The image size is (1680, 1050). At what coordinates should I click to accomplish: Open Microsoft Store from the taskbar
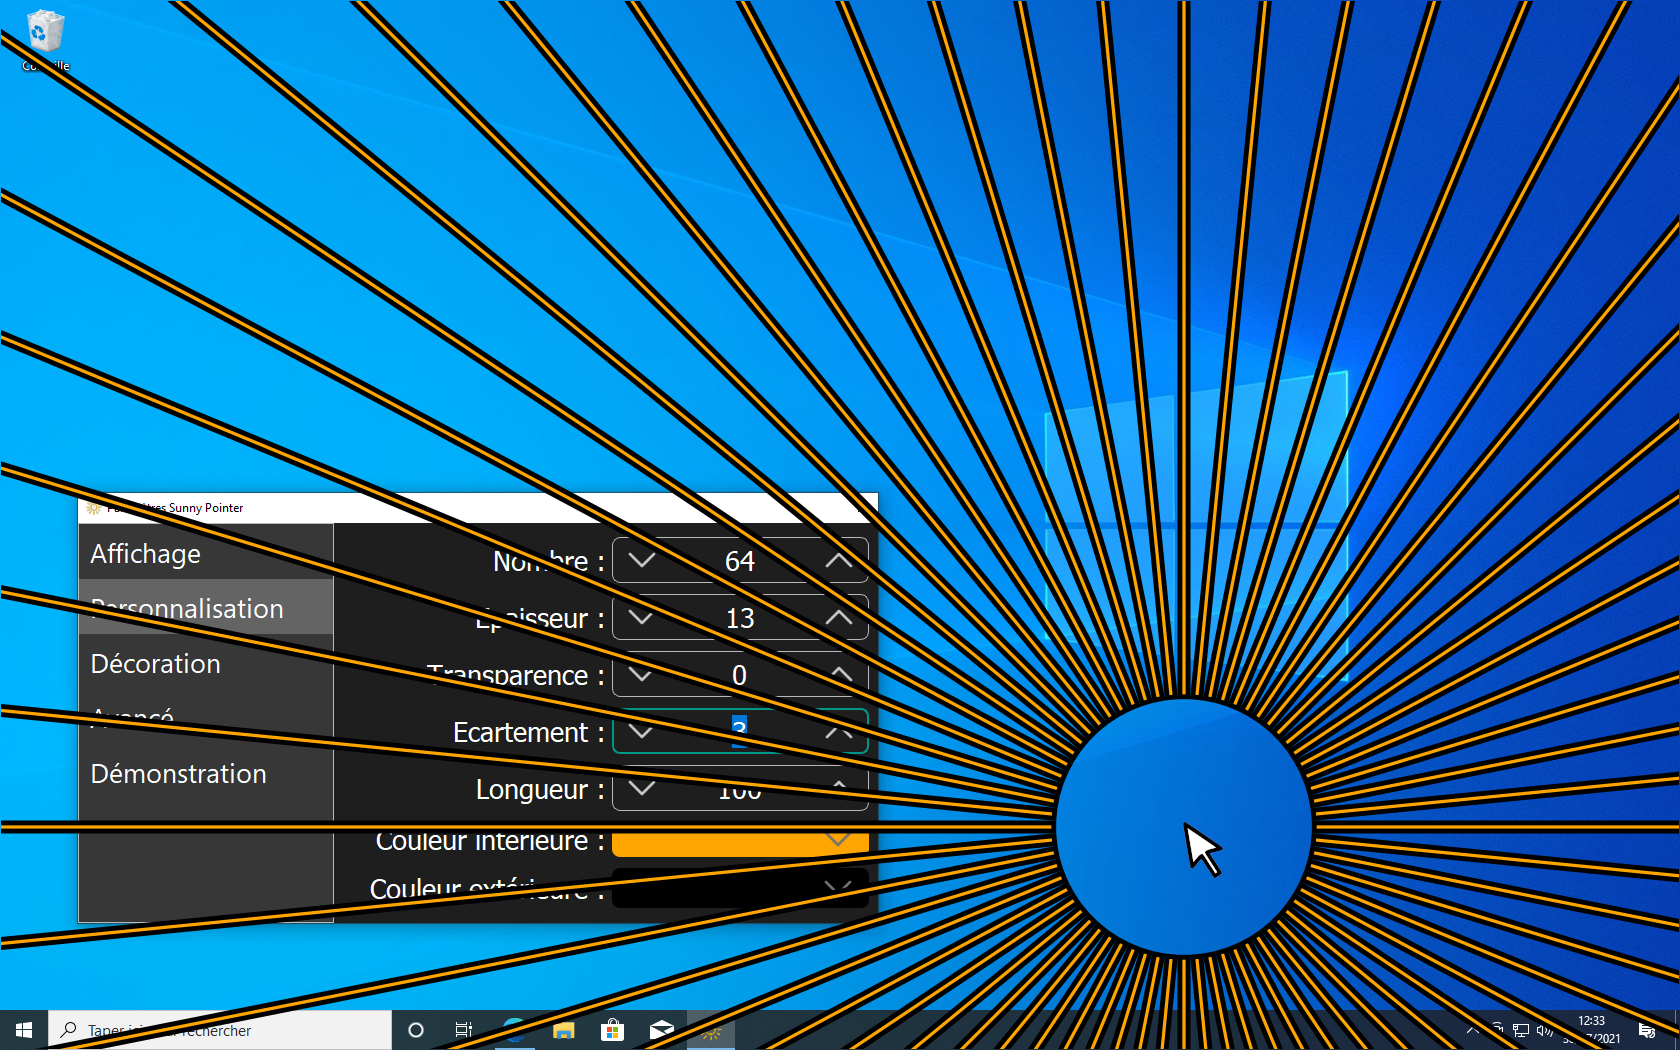coord(612,1030)
